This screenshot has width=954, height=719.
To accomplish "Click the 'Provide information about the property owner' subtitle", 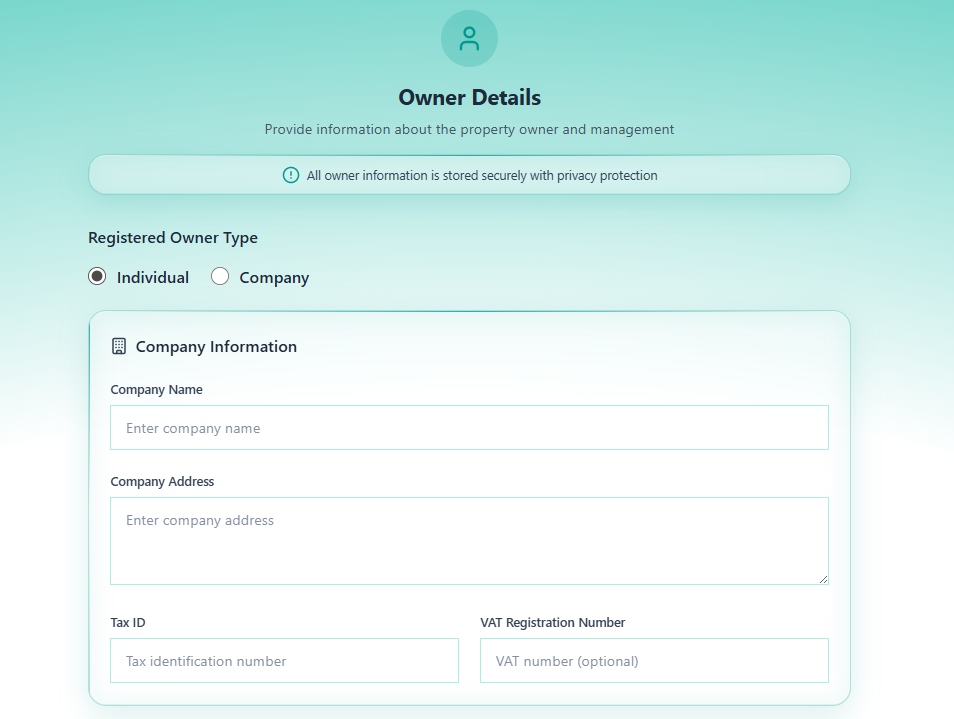I will [x=469, y=130].
